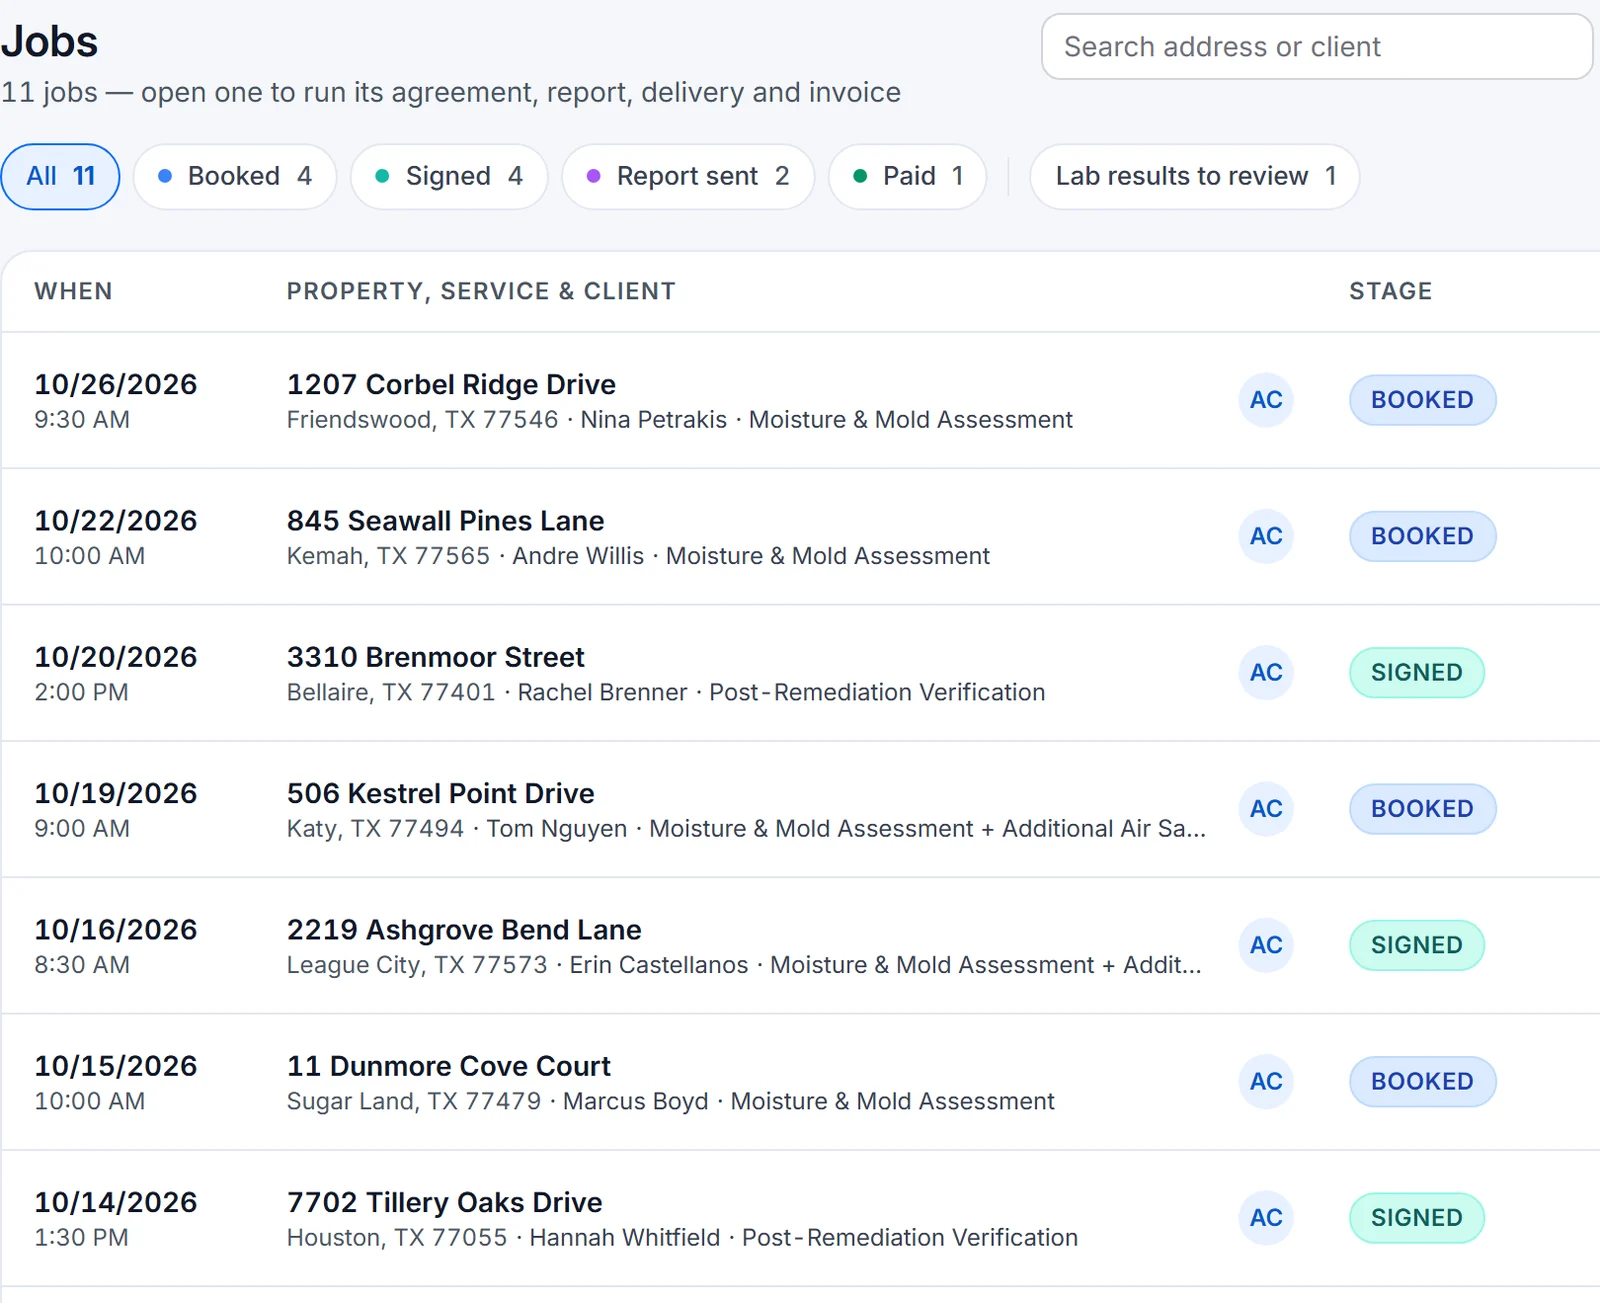Click SIGNED badge for 3310 Brenmoor Street
1600x1303 pixels.
1417,673
